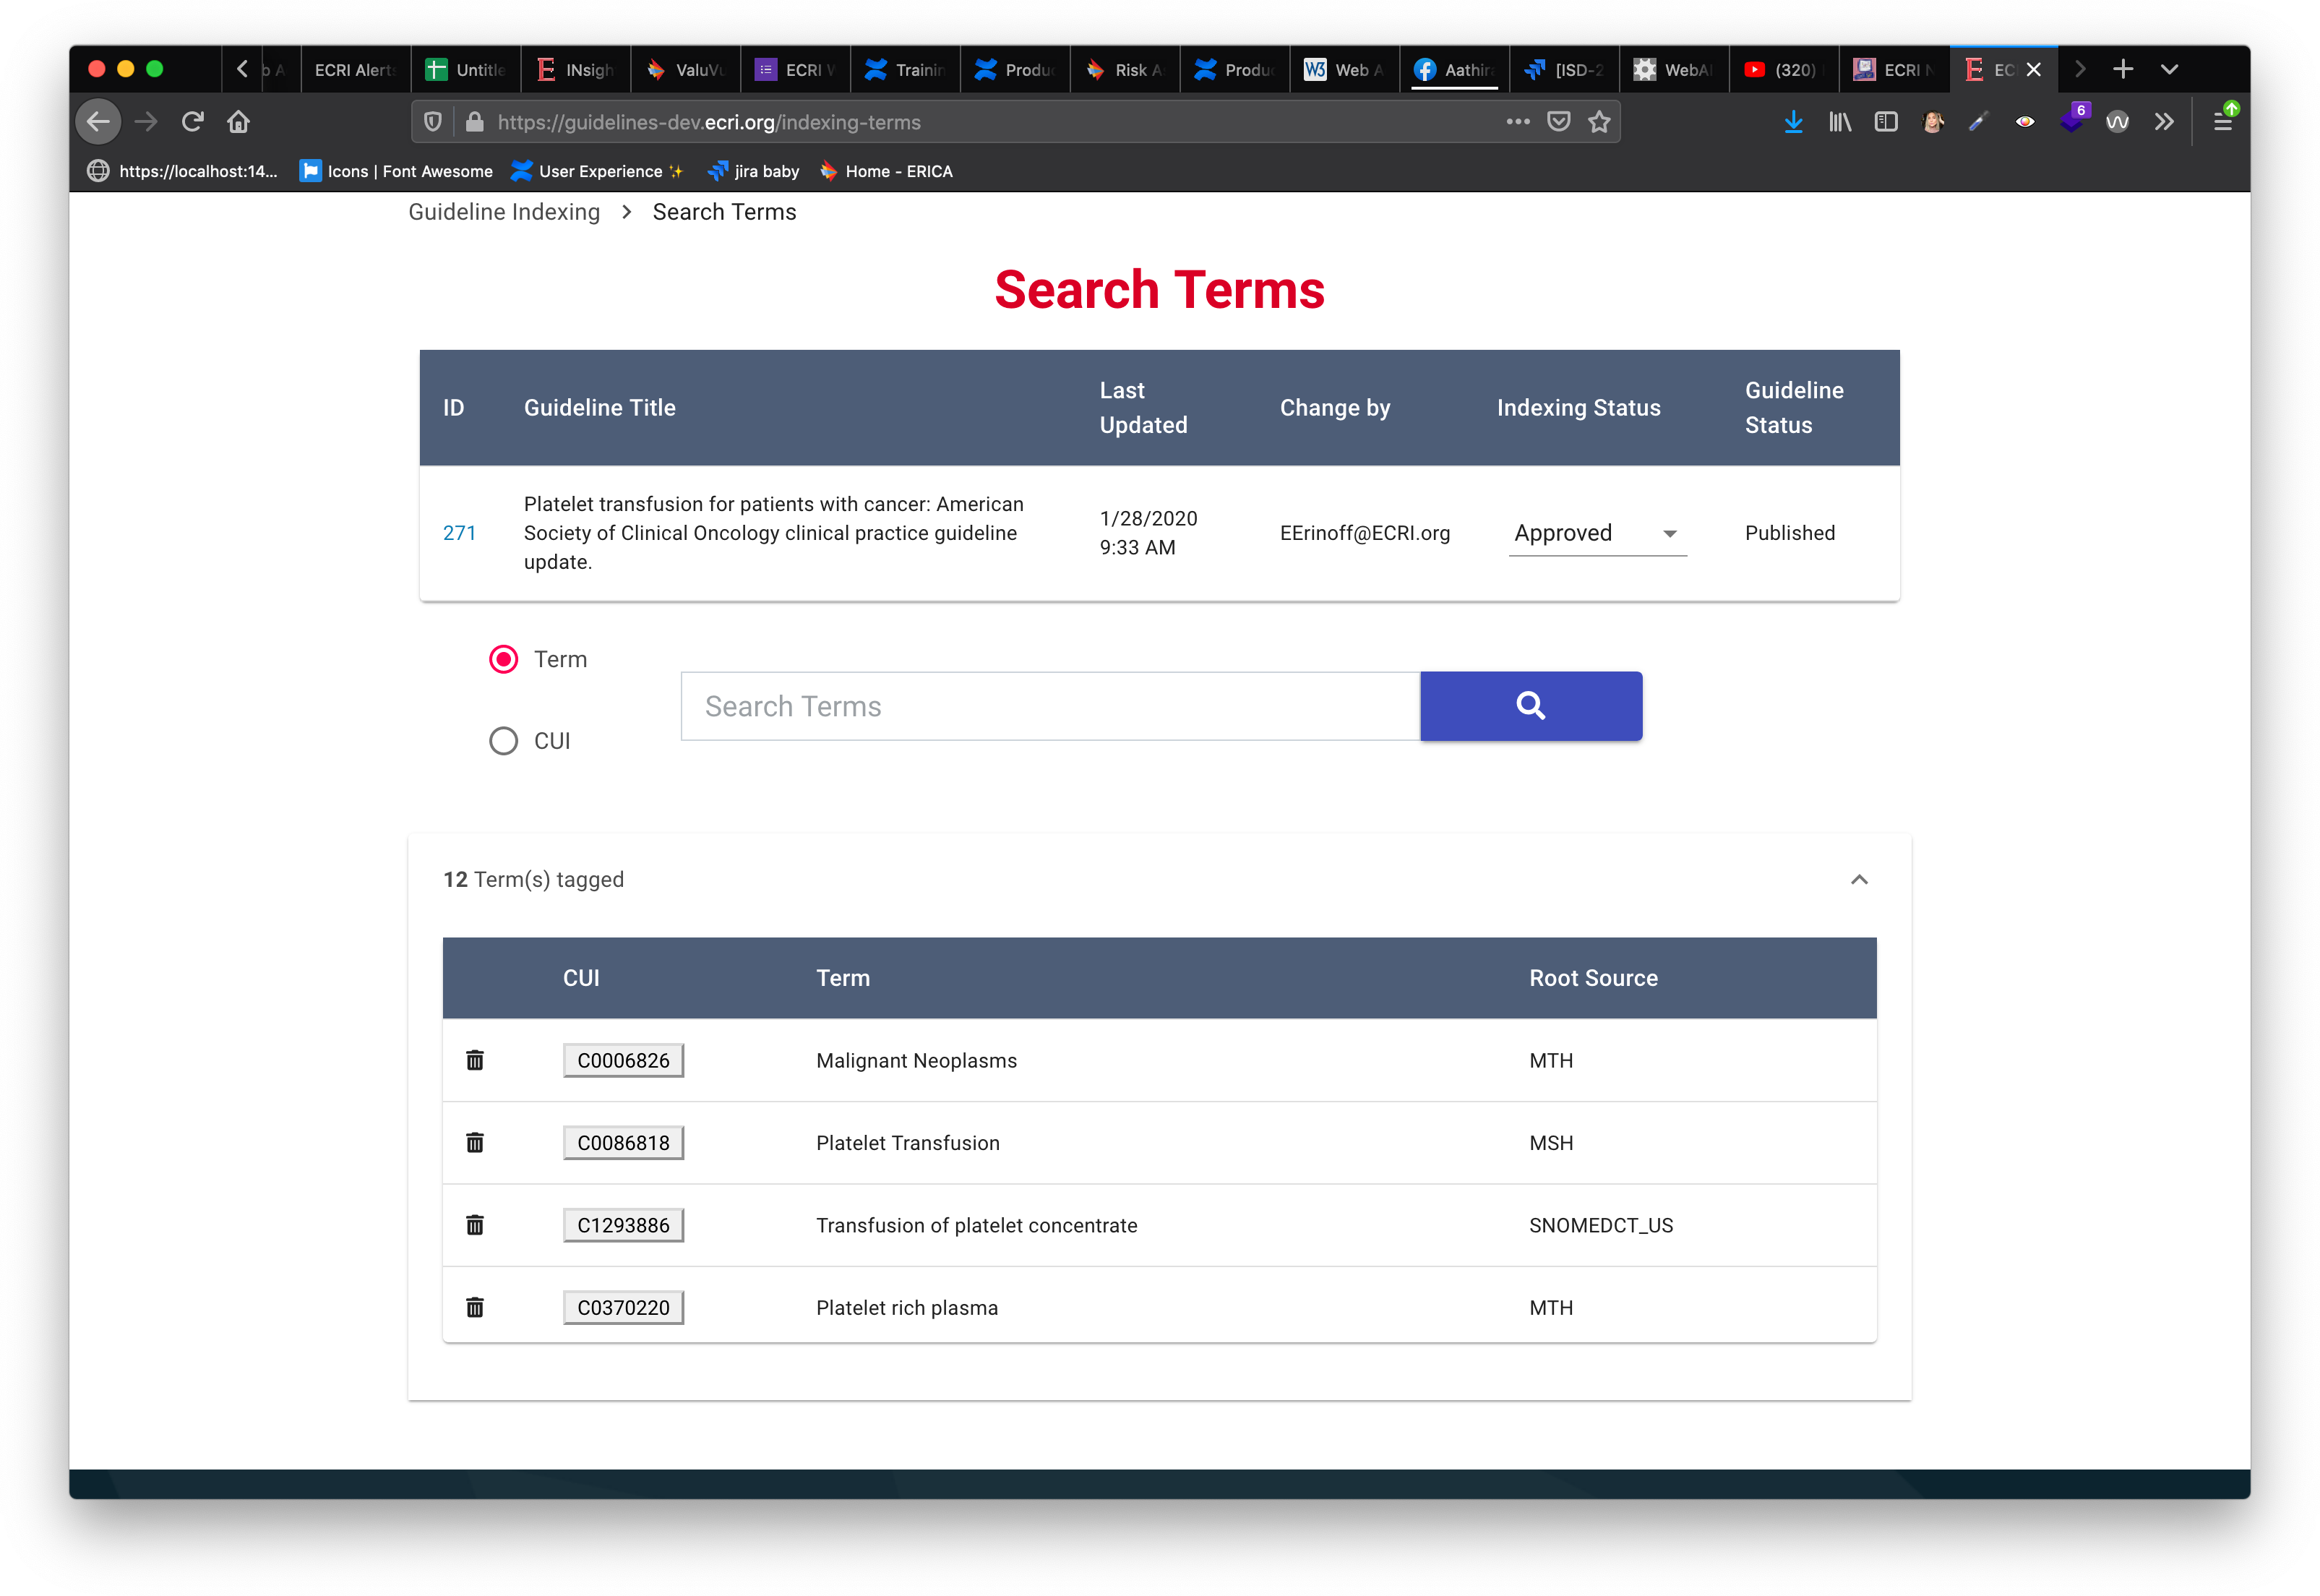Viewport: 2320px width, 1596px height.
Task: Remove Transfusion of platelet concentrate term
Action: click(475, 1225)
